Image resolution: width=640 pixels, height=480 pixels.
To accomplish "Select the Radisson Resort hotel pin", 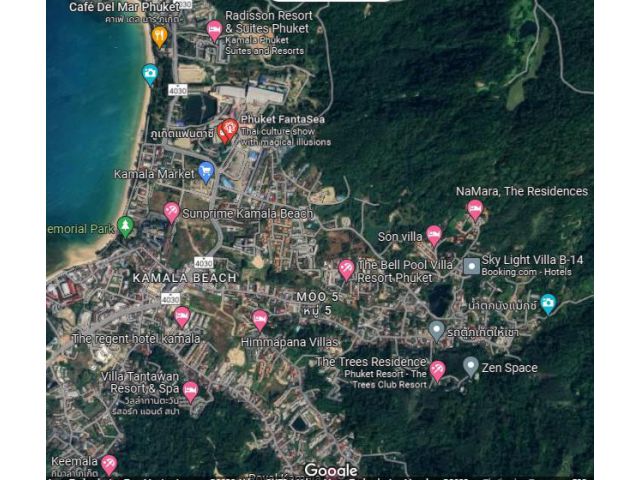I will pyautogui.click(x=214, y=31).
